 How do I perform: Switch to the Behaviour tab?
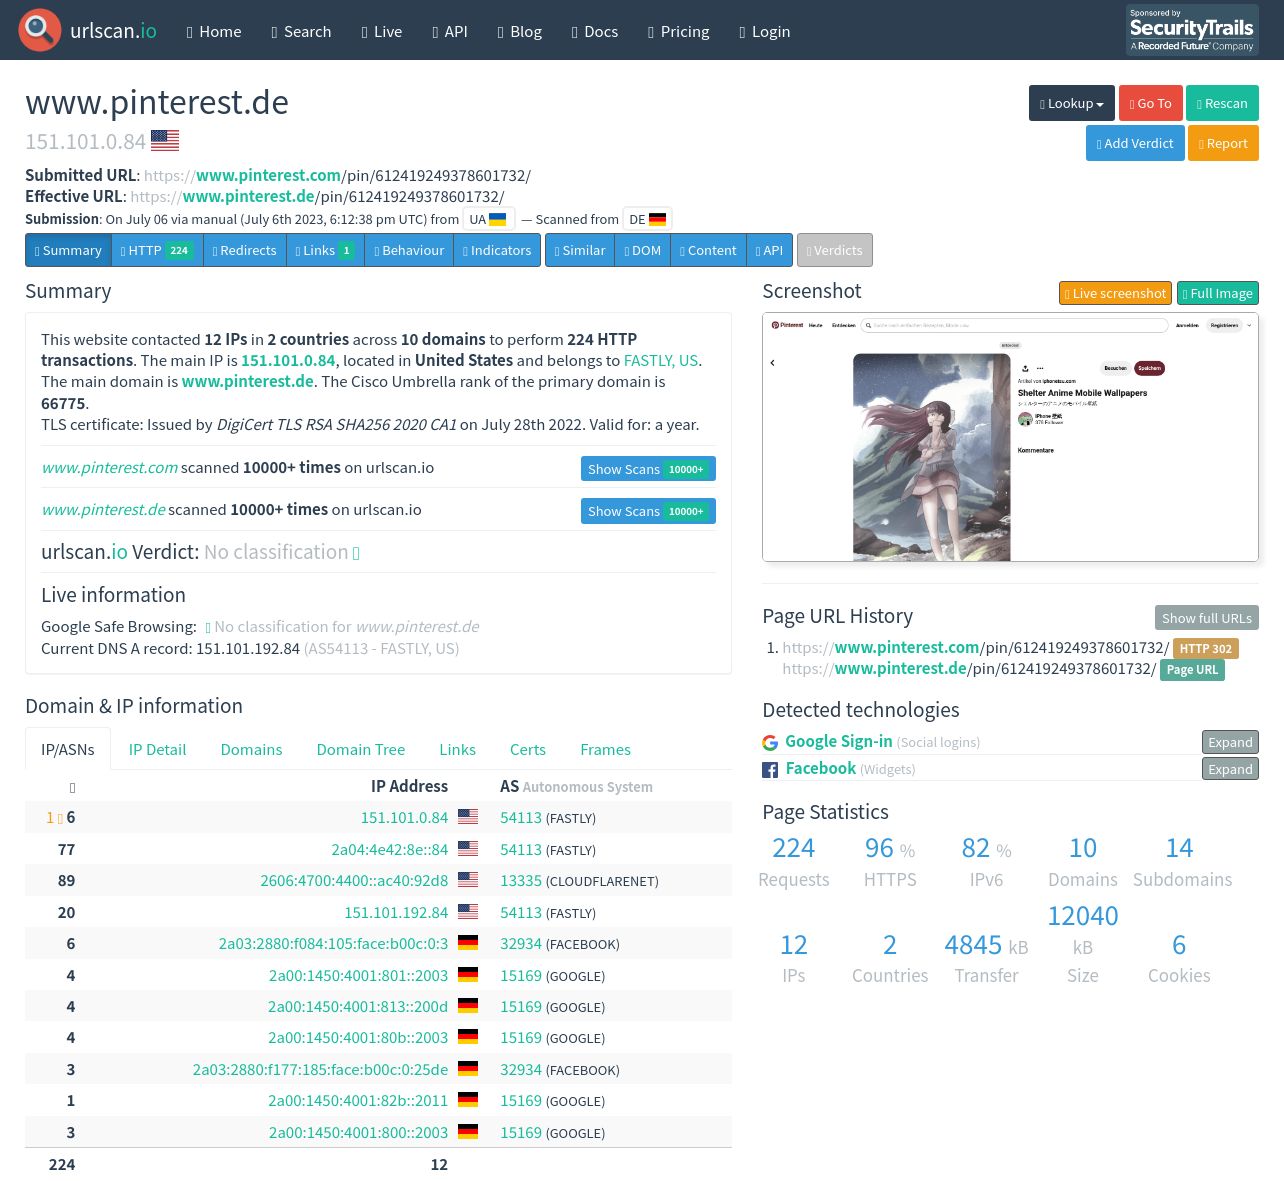[x=409, y=250]
